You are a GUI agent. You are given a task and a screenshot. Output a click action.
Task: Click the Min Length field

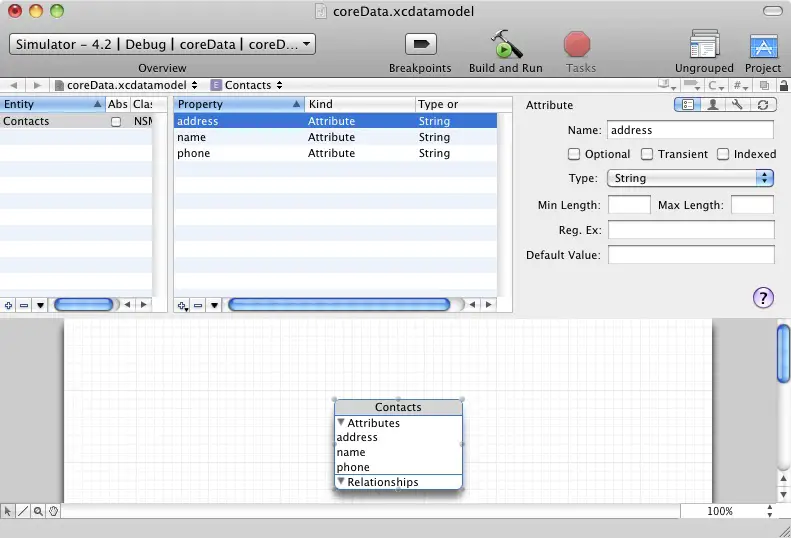pos(629,205)
